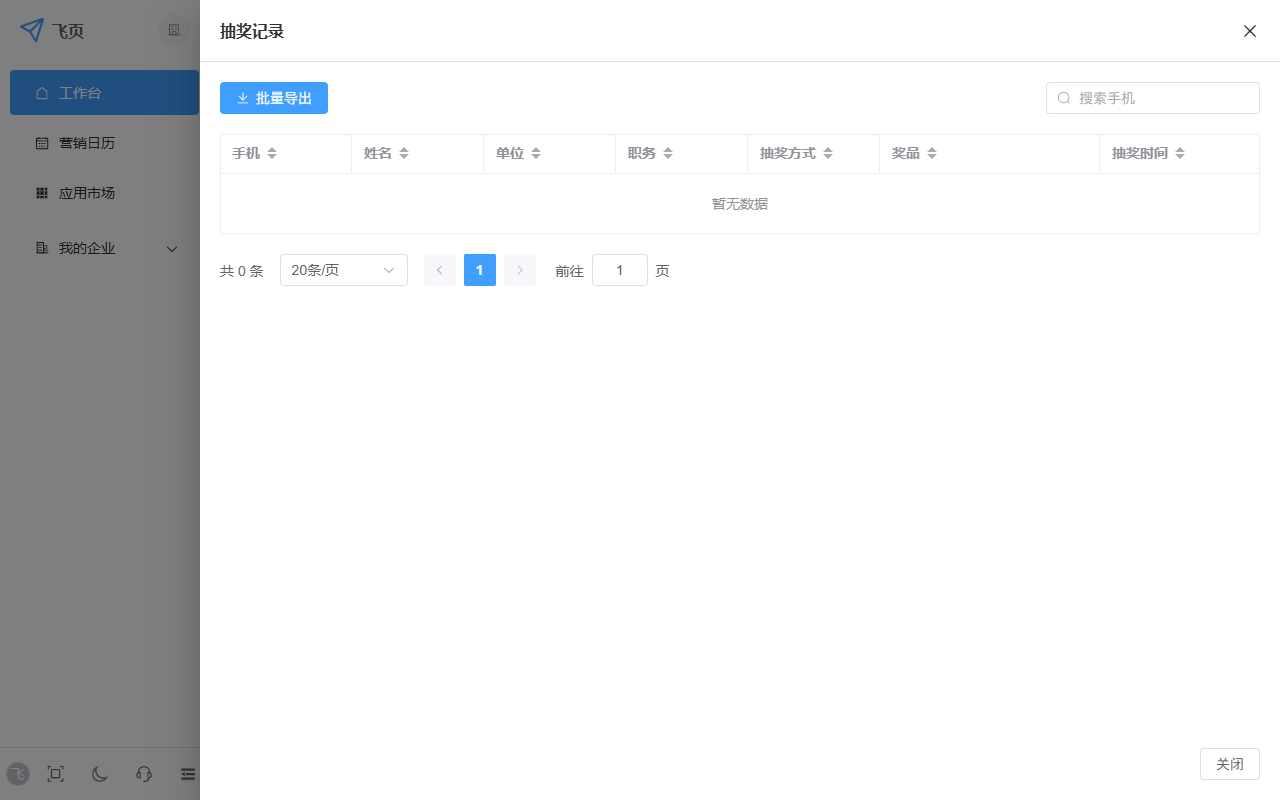
Task: Enter fullscreen mode via the frame icon
Action: pos(55,774)
